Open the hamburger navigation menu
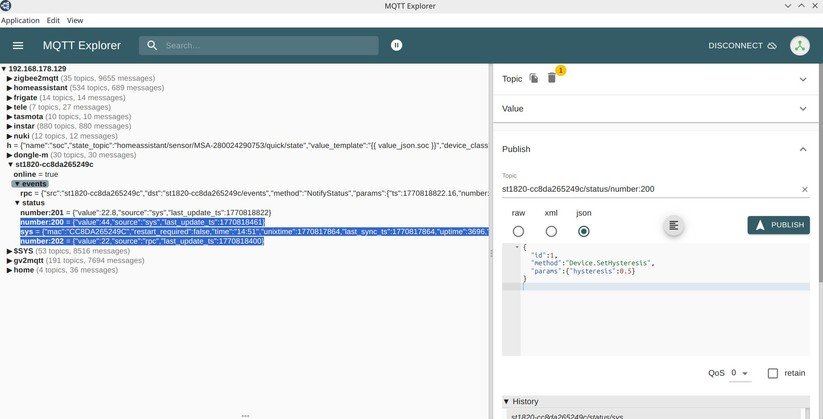Screen dimensions: 823x419 (x=18, y=46)
